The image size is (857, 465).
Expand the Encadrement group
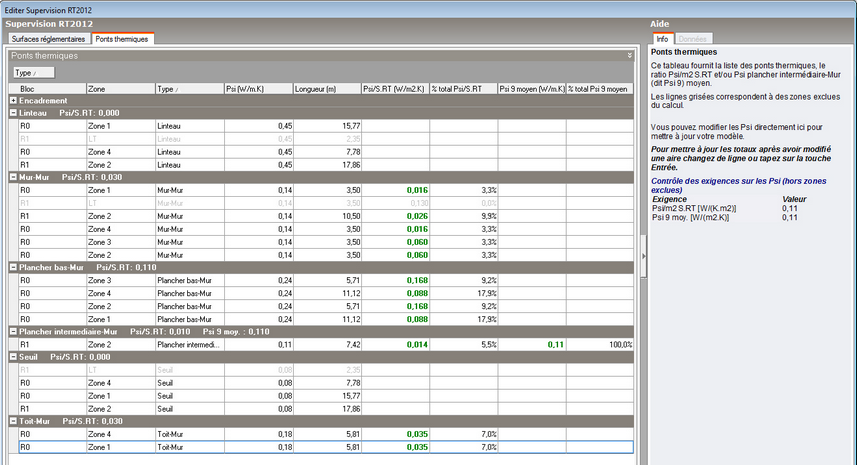point(13,100)
